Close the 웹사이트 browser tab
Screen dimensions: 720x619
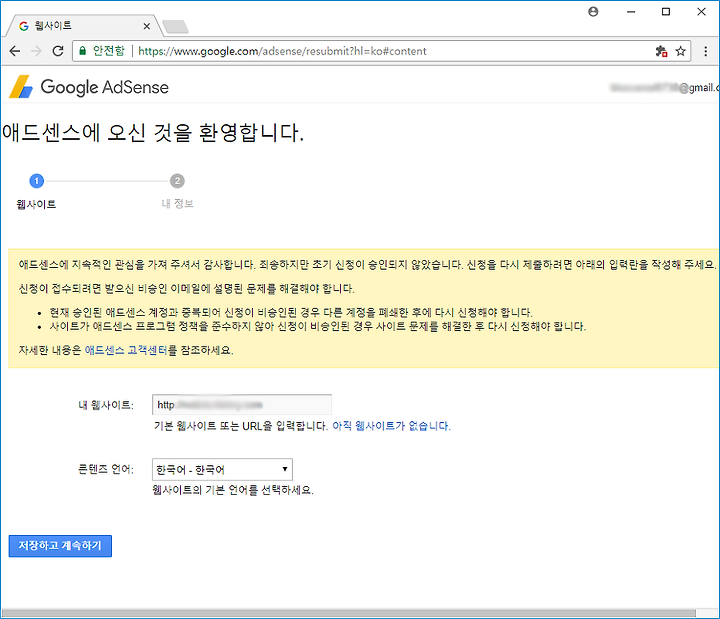(x=146, y=26)
